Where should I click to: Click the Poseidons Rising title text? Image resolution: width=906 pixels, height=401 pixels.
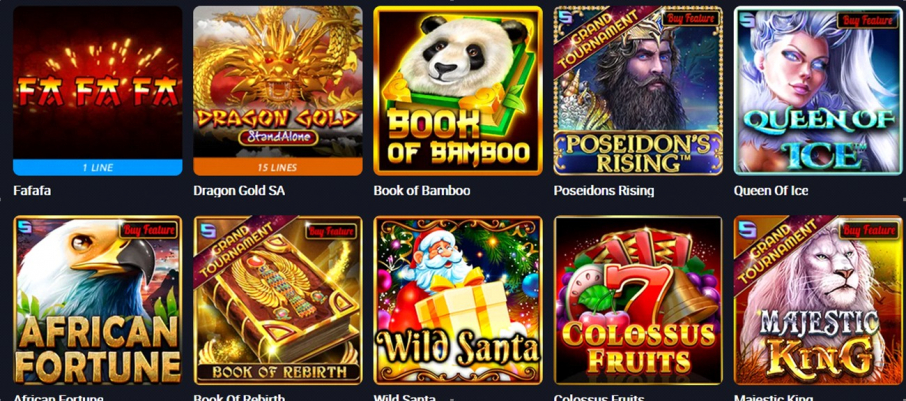pos(604,190)
